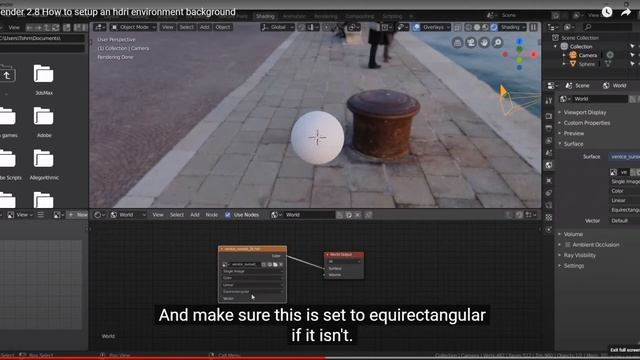The image size is (640, 360).
Task: Open the Single Image source dropdown on node
Action: [252, 271]
